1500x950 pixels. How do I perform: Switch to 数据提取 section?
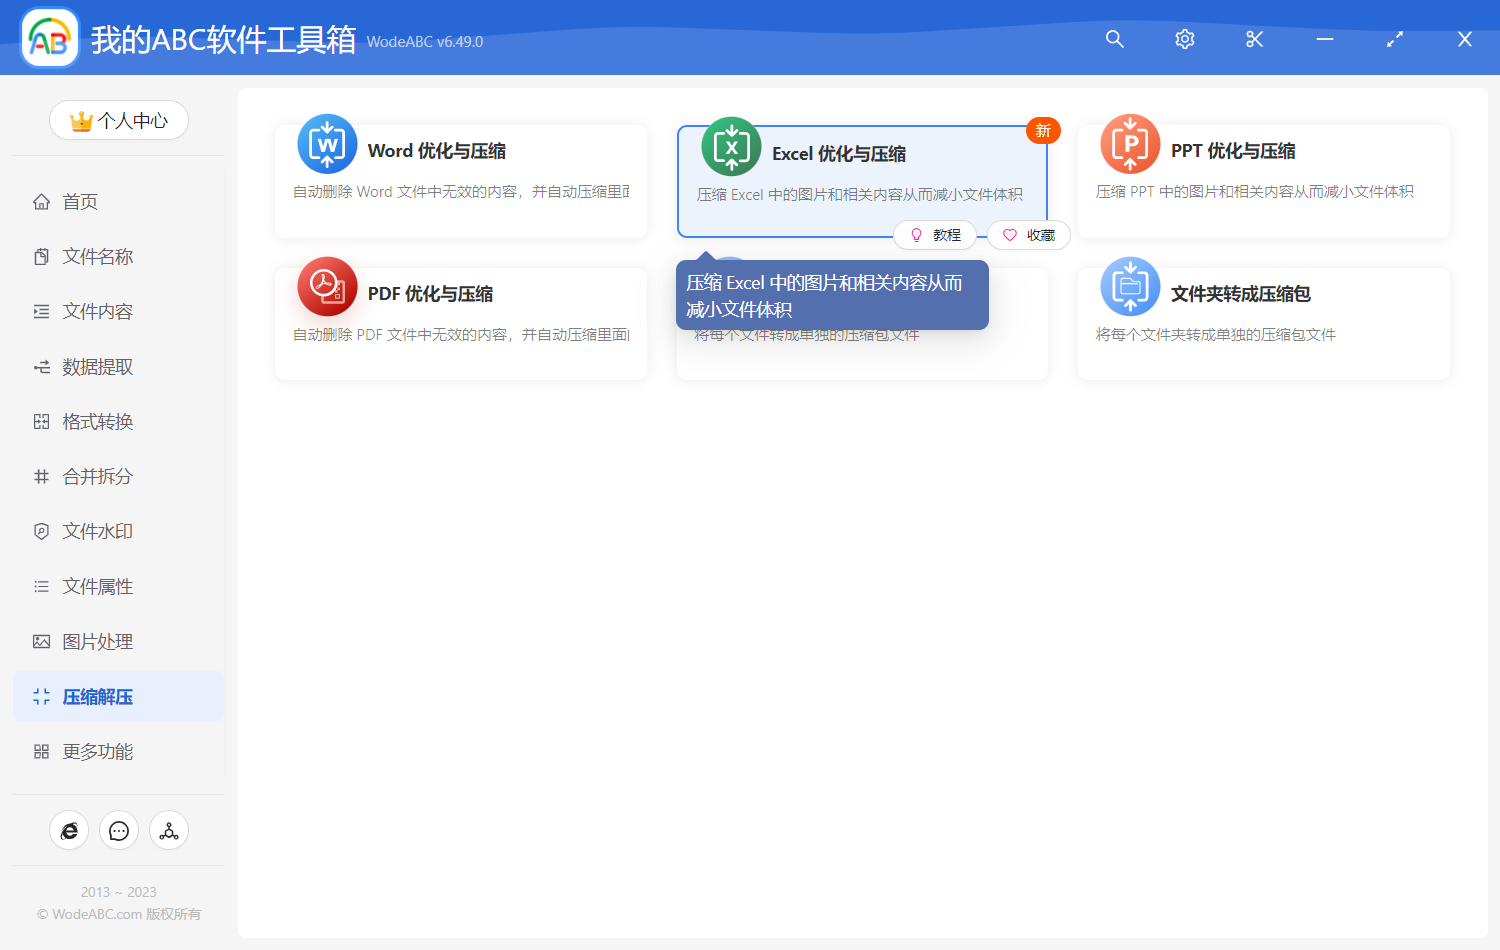pos(119,367)
